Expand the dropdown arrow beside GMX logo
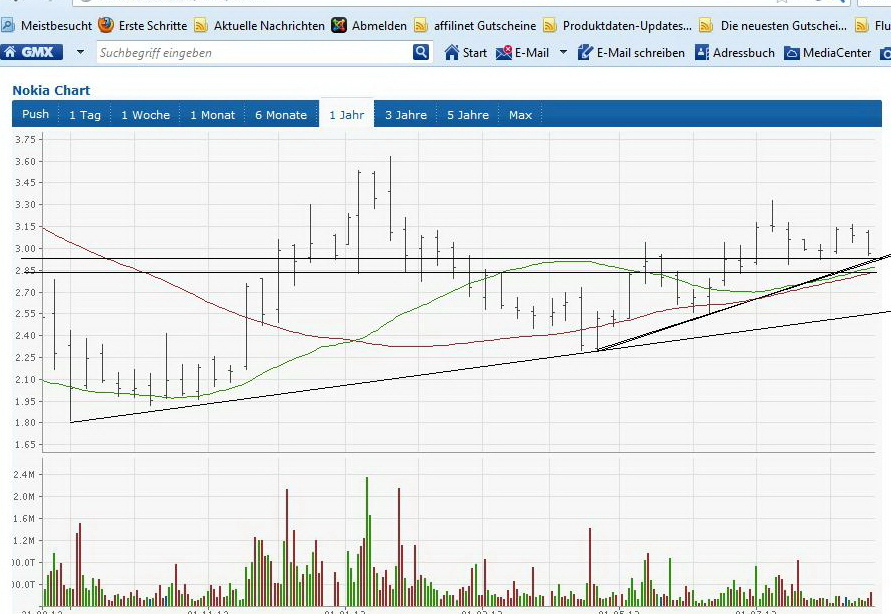Image resolution: width=891 pixels, height=614 pixels. (x=81, y=52)
